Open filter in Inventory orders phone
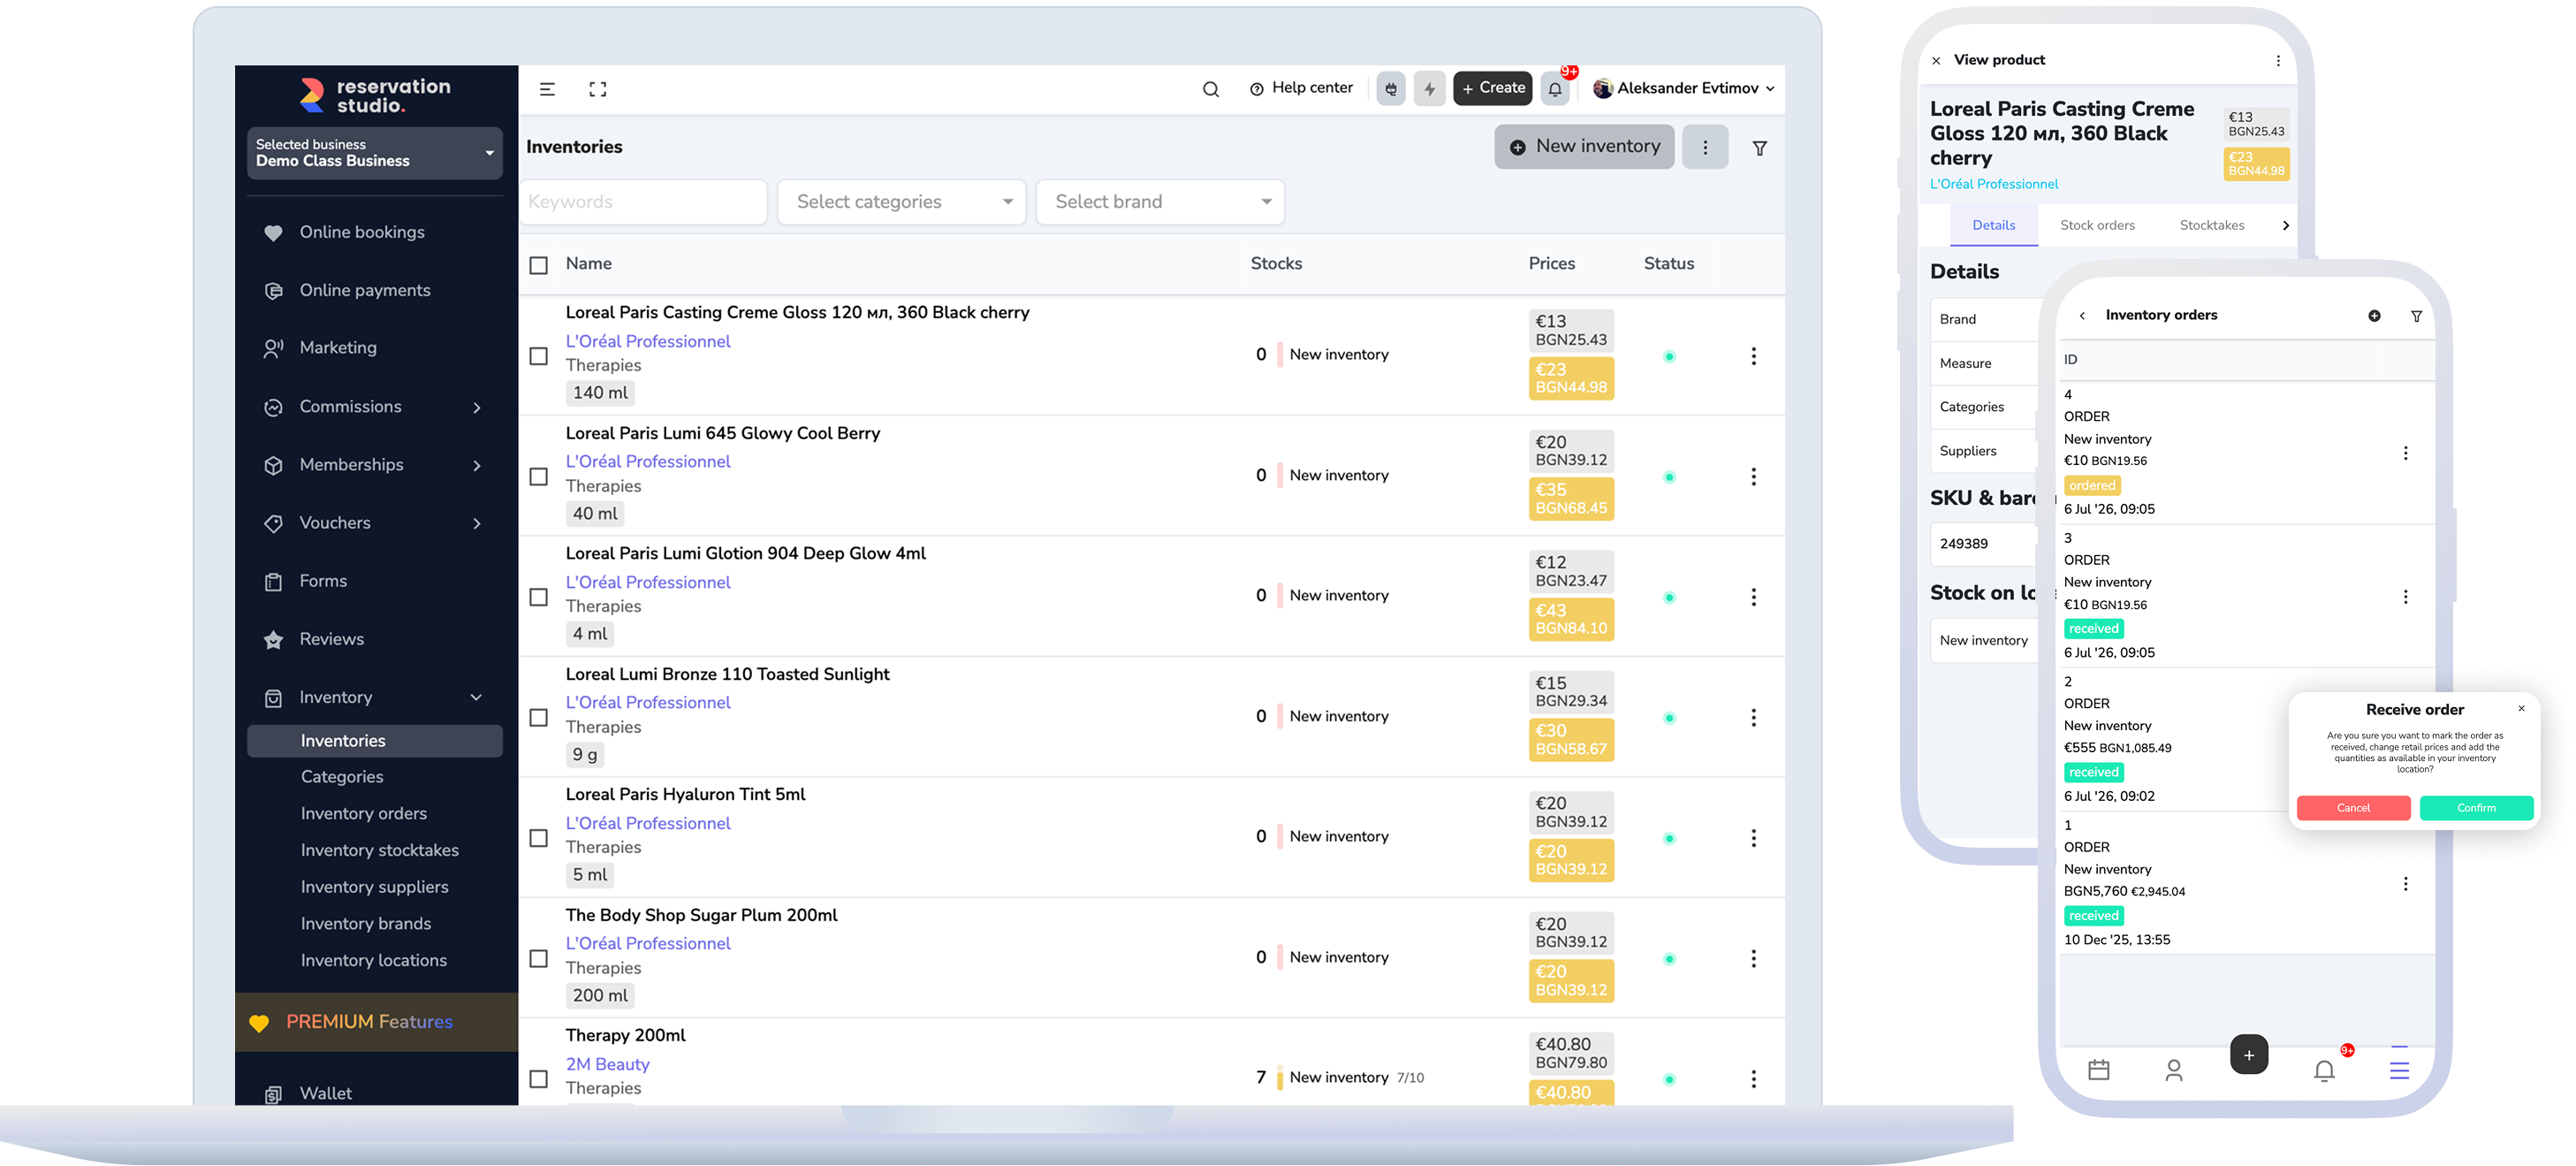The image size is (2576, 1166). tap(2416, 316)
